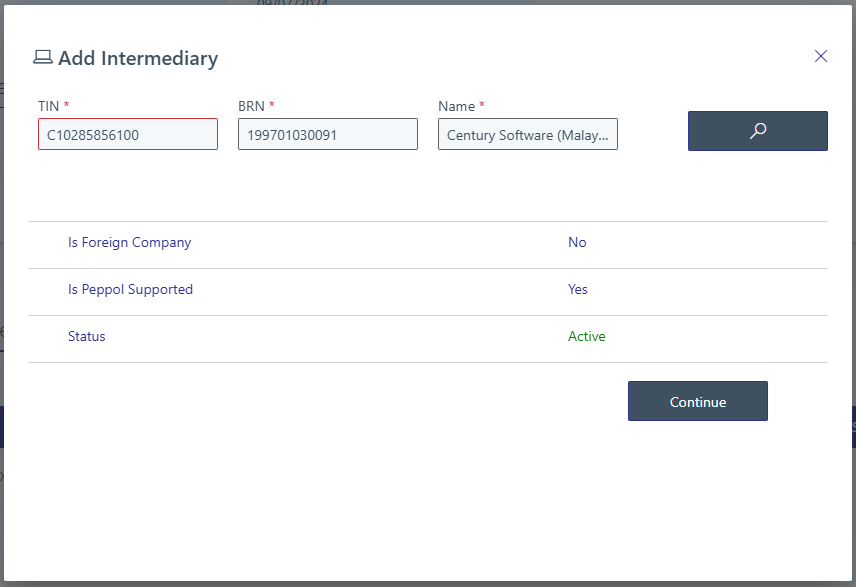Select the TIN input containing C10285856100
Image resolution: width=856 pixels, height=587 pixels.
point(127,133)
